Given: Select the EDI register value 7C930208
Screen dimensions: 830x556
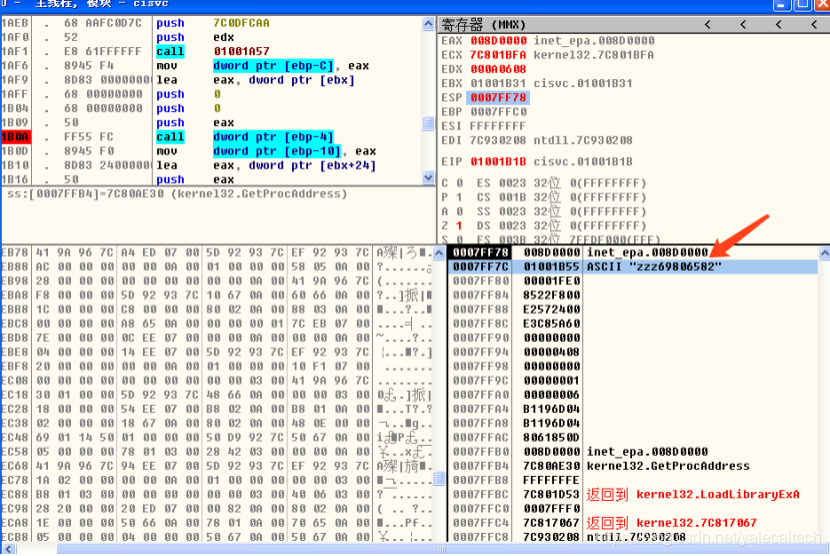Looking at the screenshot, I should 498,141.
